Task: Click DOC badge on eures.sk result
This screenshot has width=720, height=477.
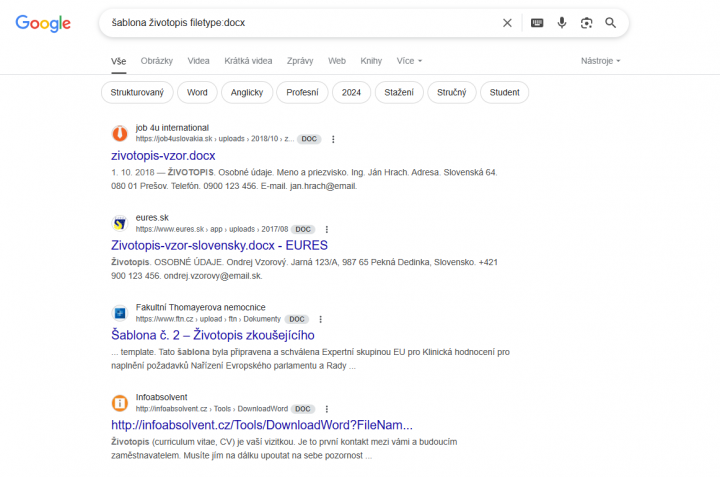Action: (x=303, y=229)
